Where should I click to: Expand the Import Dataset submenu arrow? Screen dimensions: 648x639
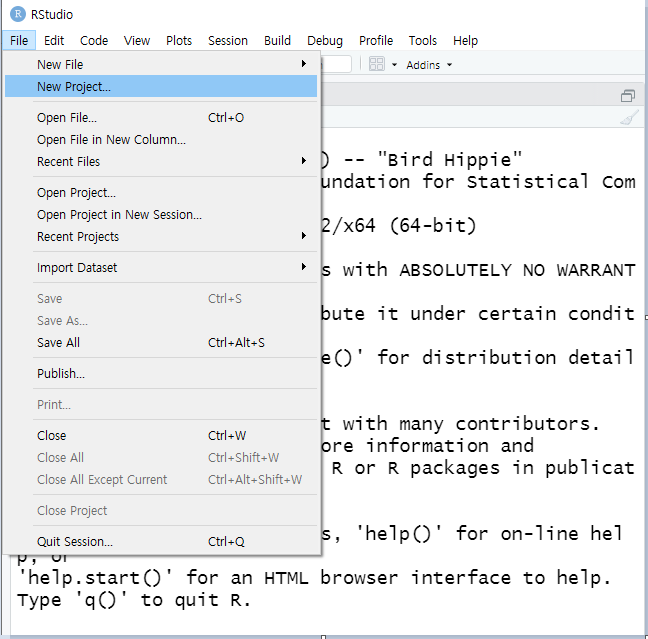pyautogui.click(x=304, y=267)
